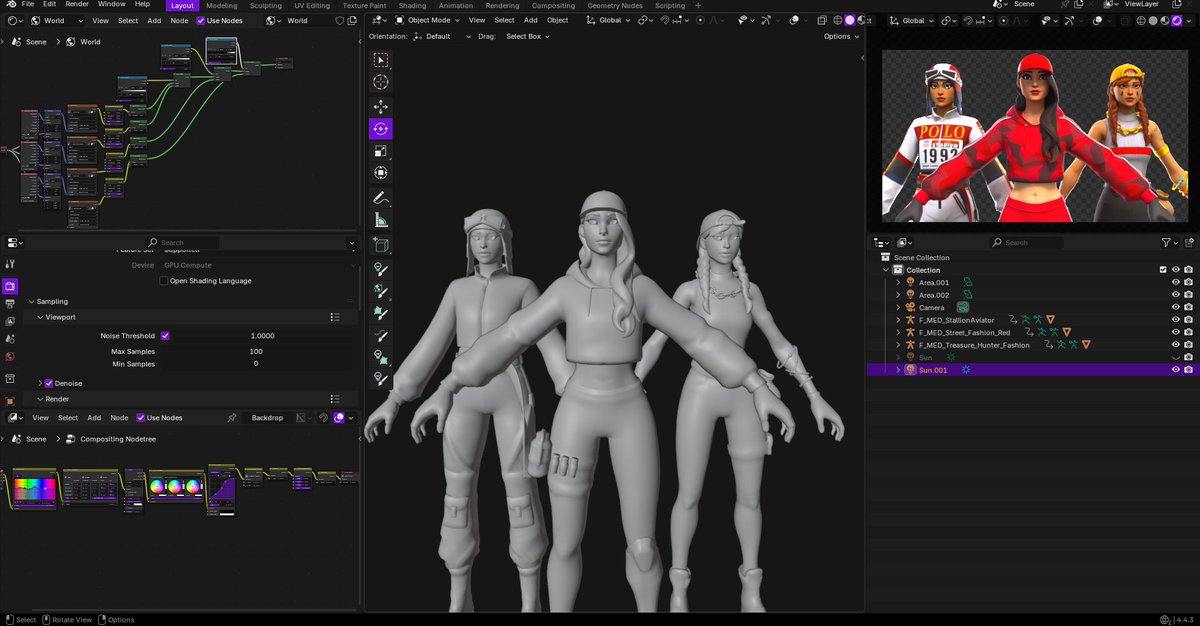Click the Sampling presets list icon for Viewport
This screenshot has height=626, width=1200.
pyautogui.click(x=335, y=317)
